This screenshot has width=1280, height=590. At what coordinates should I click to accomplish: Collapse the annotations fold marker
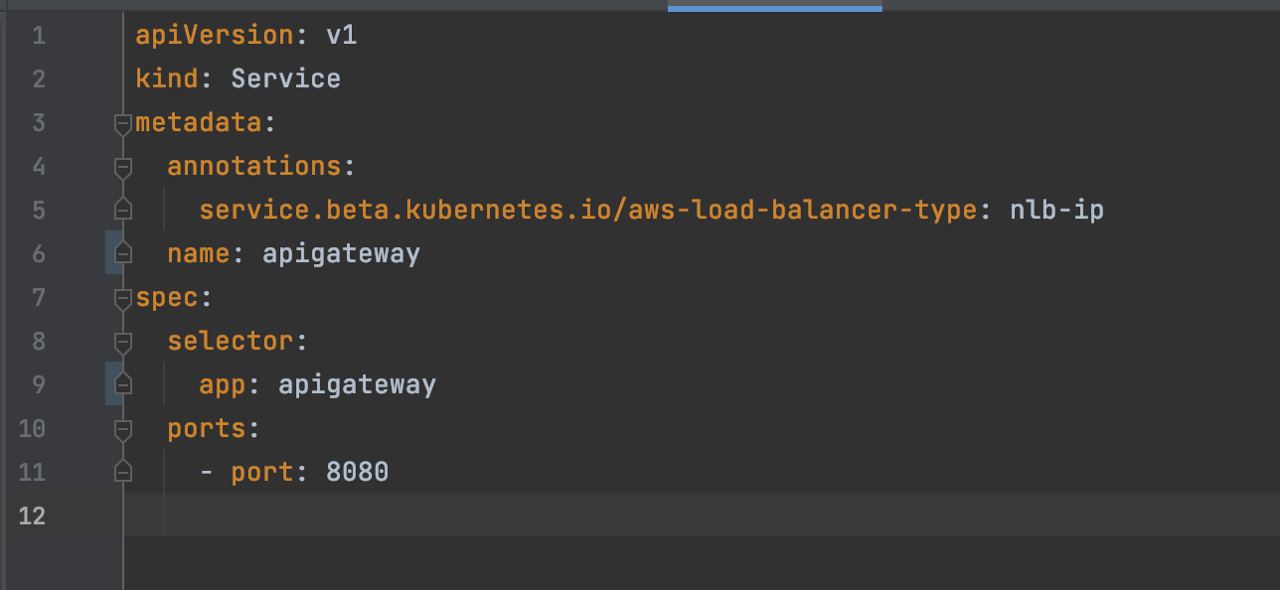pos(123,167)
